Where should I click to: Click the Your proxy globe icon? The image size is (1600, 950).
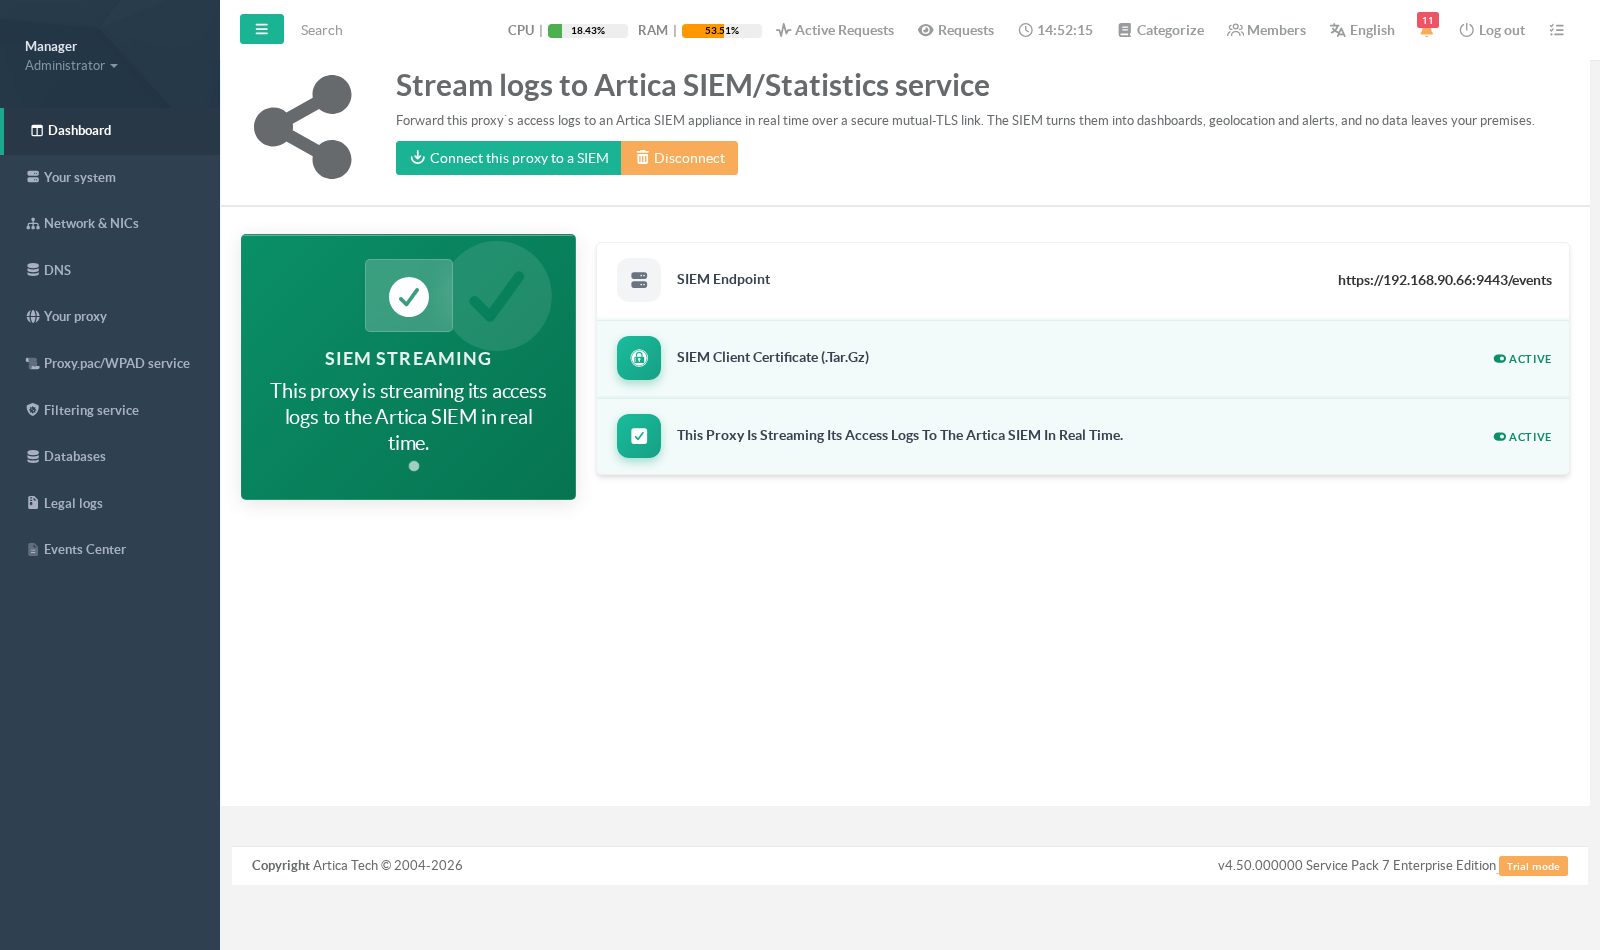[x=33, y=316]
